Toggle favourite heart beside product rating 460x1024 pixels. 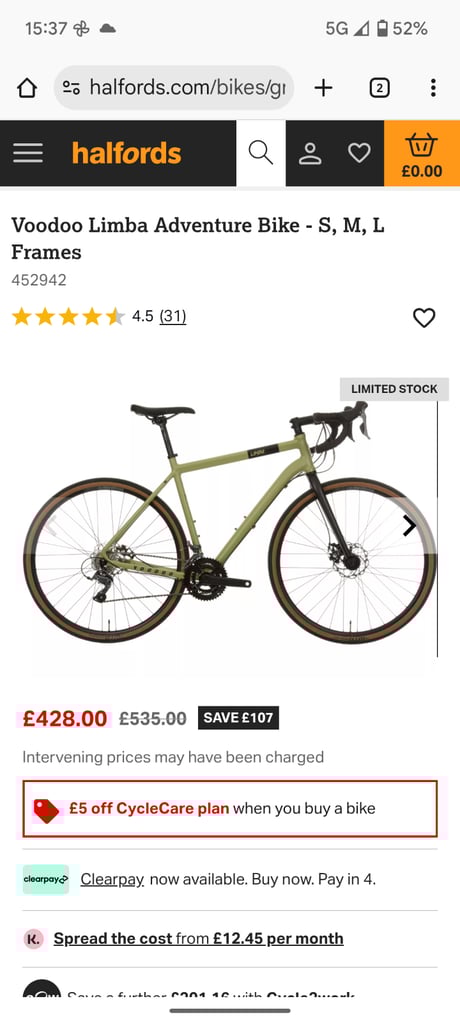point(424,318)
